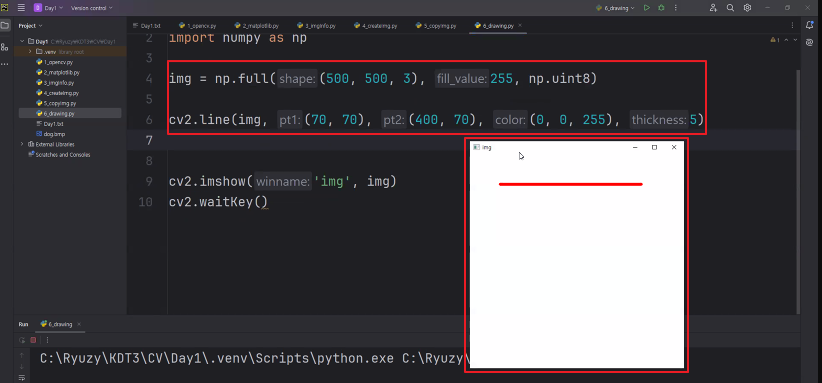Switch to the 4_createimg.py editor tab

tap(374, 26)
